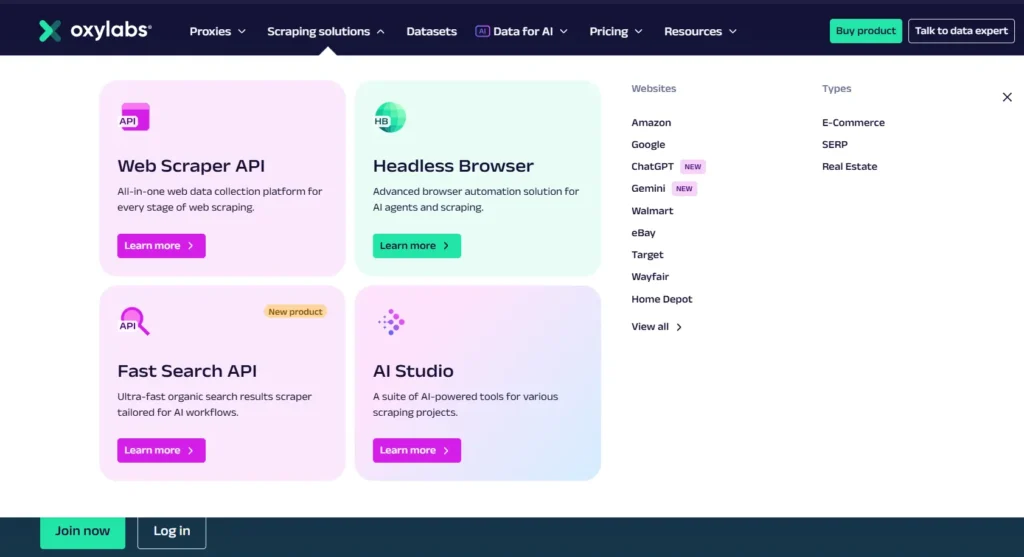Click the New product badge
This screenshot has width=1024, height=557.
(295, 312)
